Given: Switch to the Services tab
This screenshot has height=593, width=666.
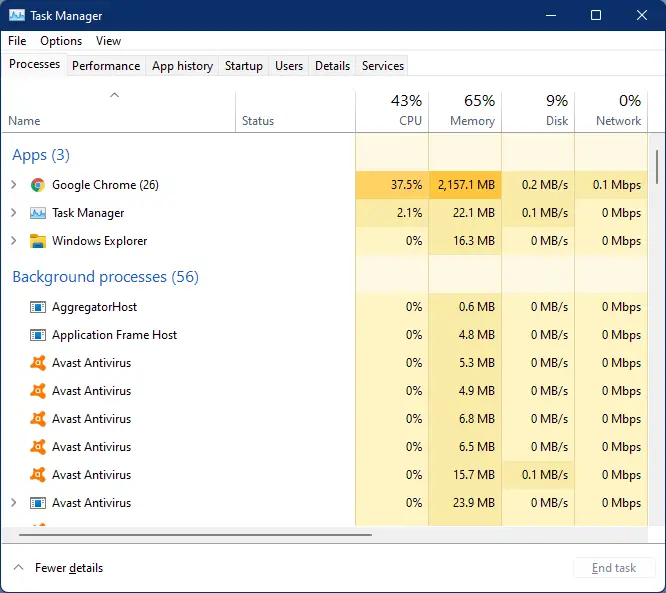Looking at the screenshot, I should pyautogui.click(x=382, y=66).
